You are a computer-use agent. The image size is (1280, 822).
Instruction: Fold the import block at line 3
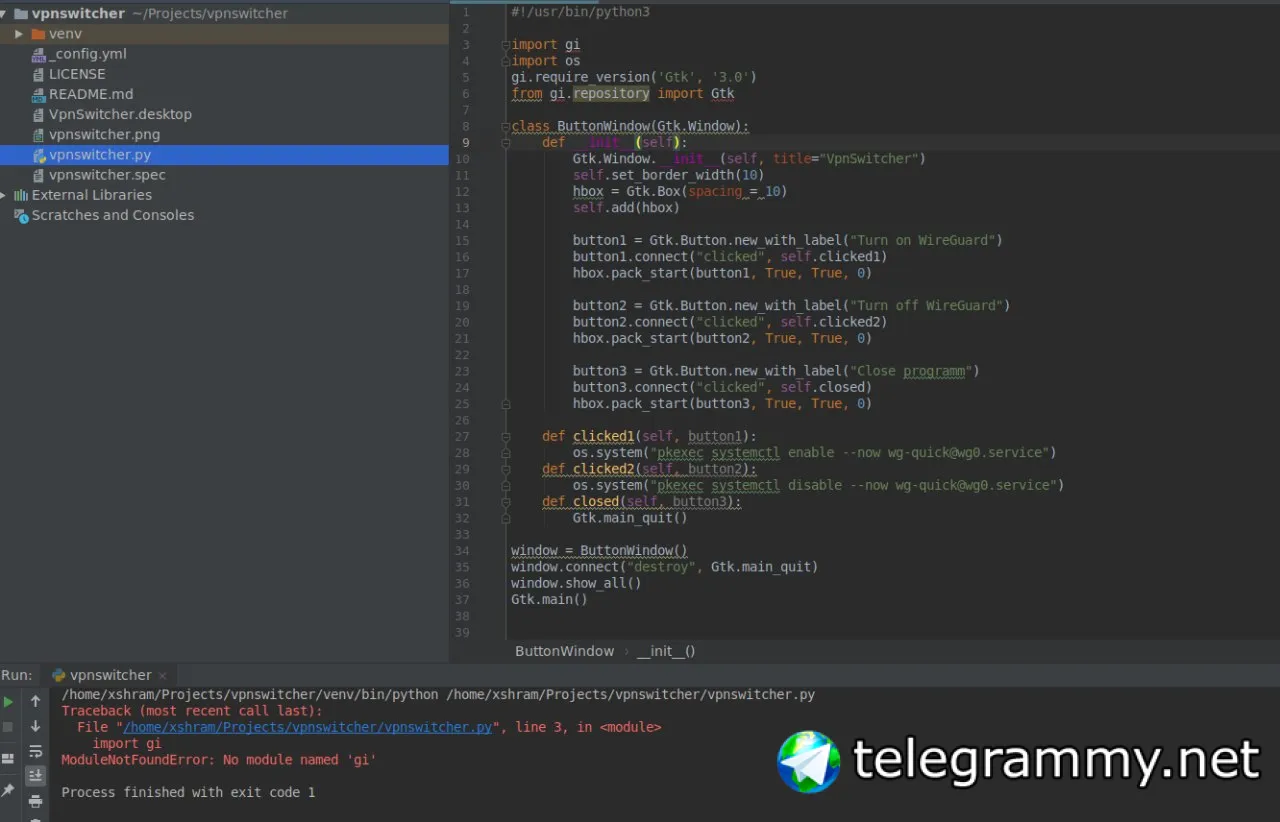click(505, 45)
